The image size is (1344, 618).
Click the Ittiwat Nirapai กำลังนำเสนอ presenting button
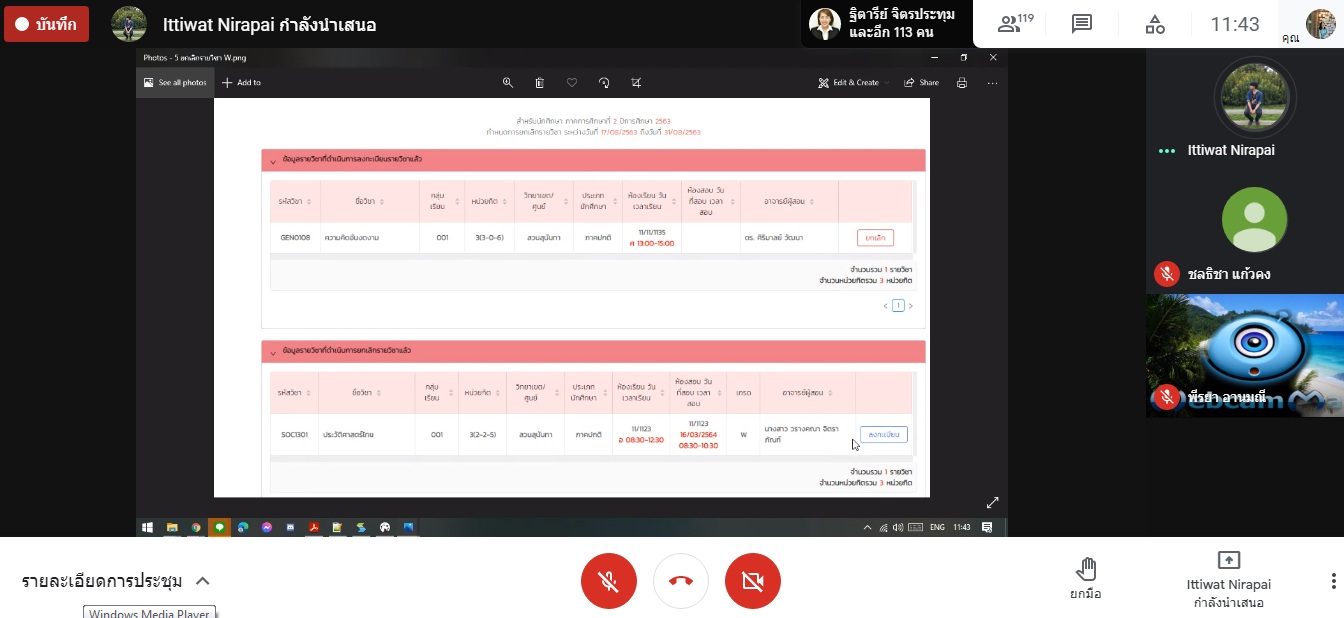(1228, 581)
